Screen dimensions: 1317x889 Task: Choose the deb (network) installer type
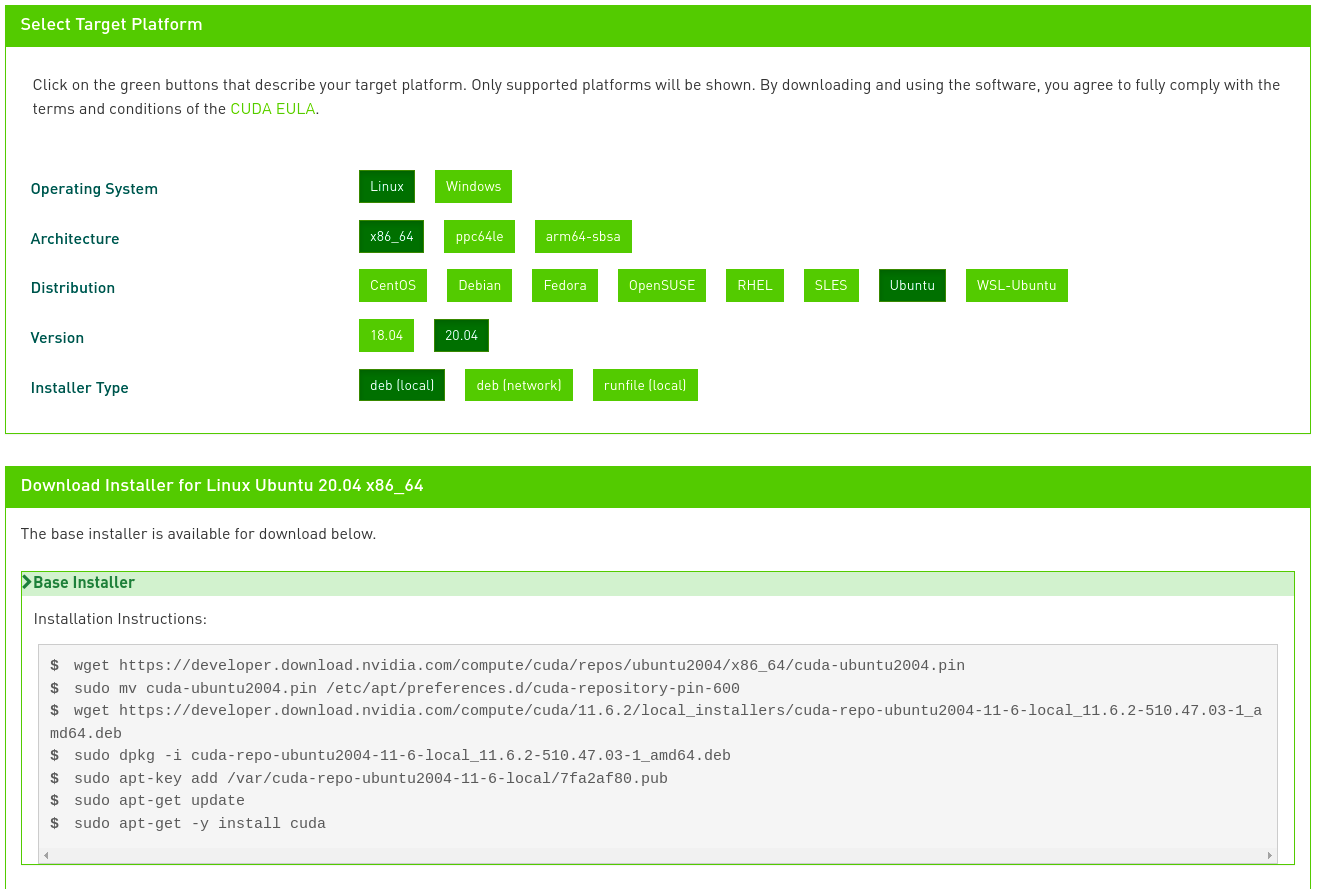point(518,384)
